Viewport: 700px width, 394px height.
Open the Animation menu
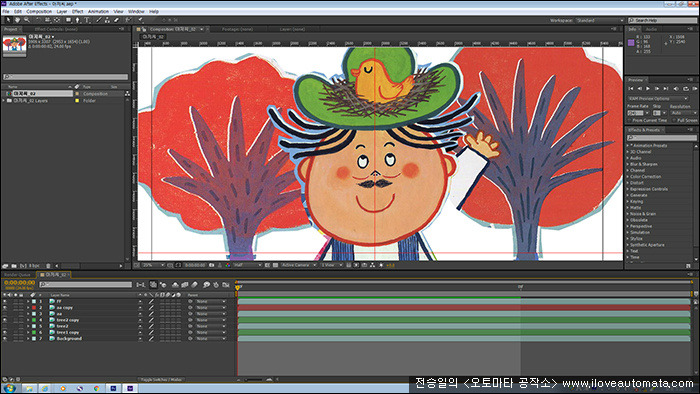tap(98, 12)
